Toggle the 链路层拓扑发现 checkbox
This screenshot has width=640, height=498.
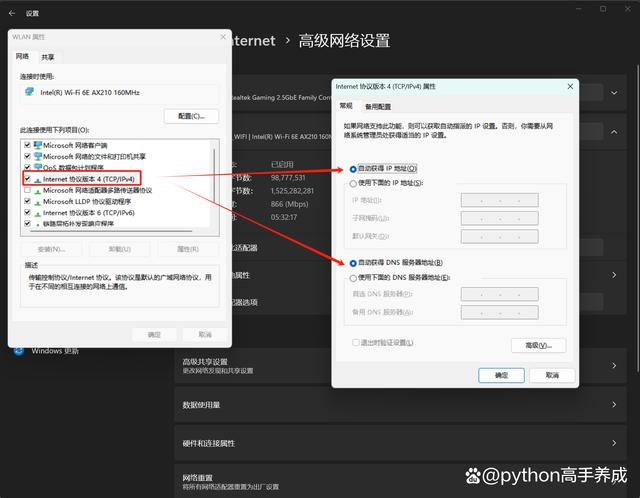click(x=27, y=223)
